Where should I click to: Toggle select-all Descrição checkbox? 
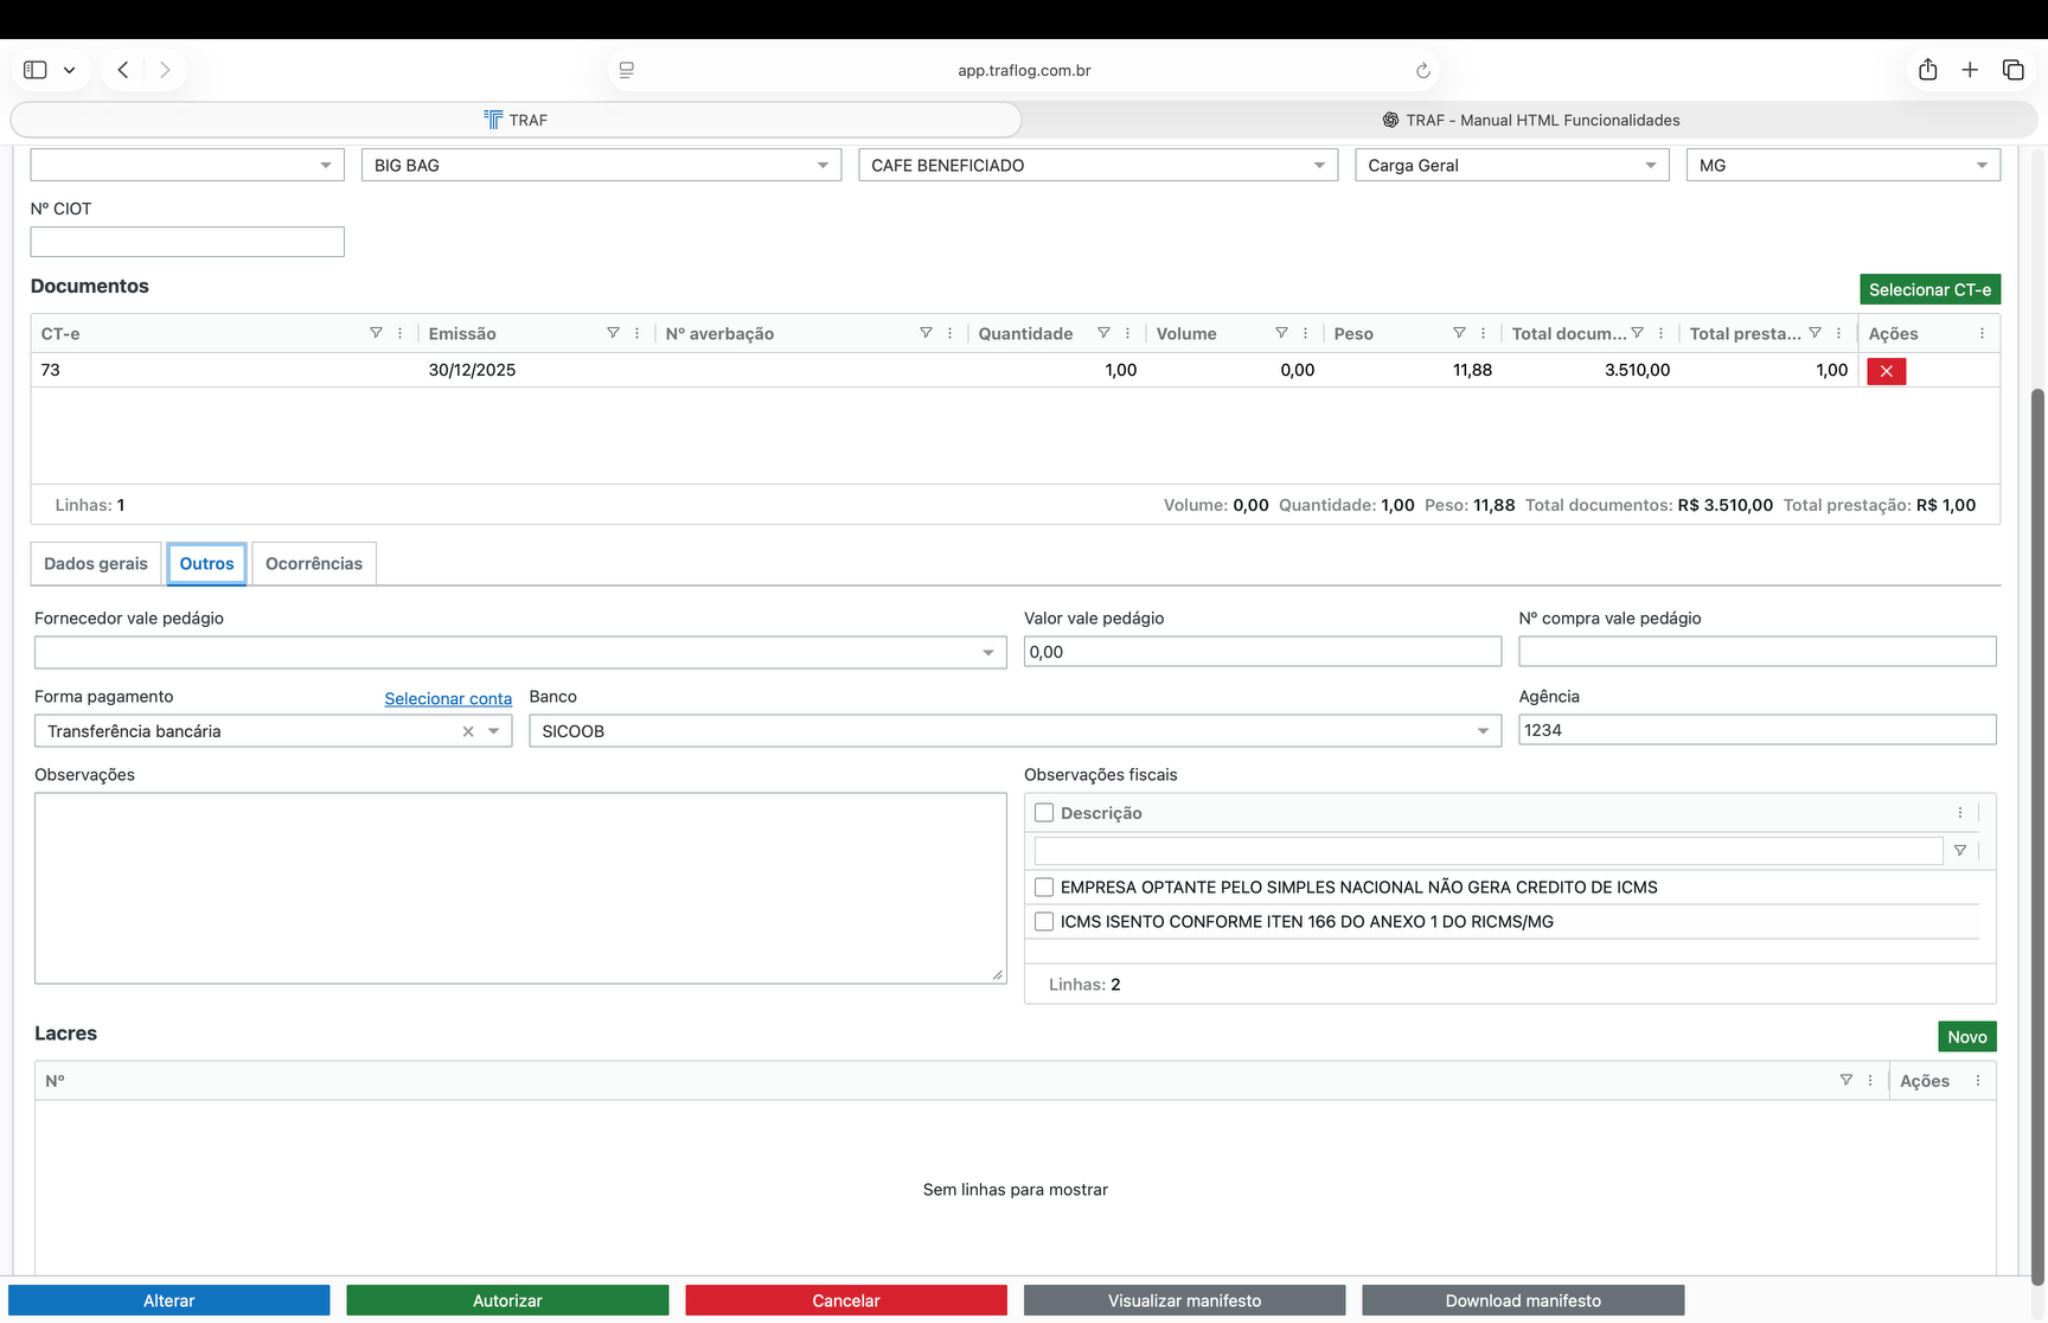pos(1044,813)
